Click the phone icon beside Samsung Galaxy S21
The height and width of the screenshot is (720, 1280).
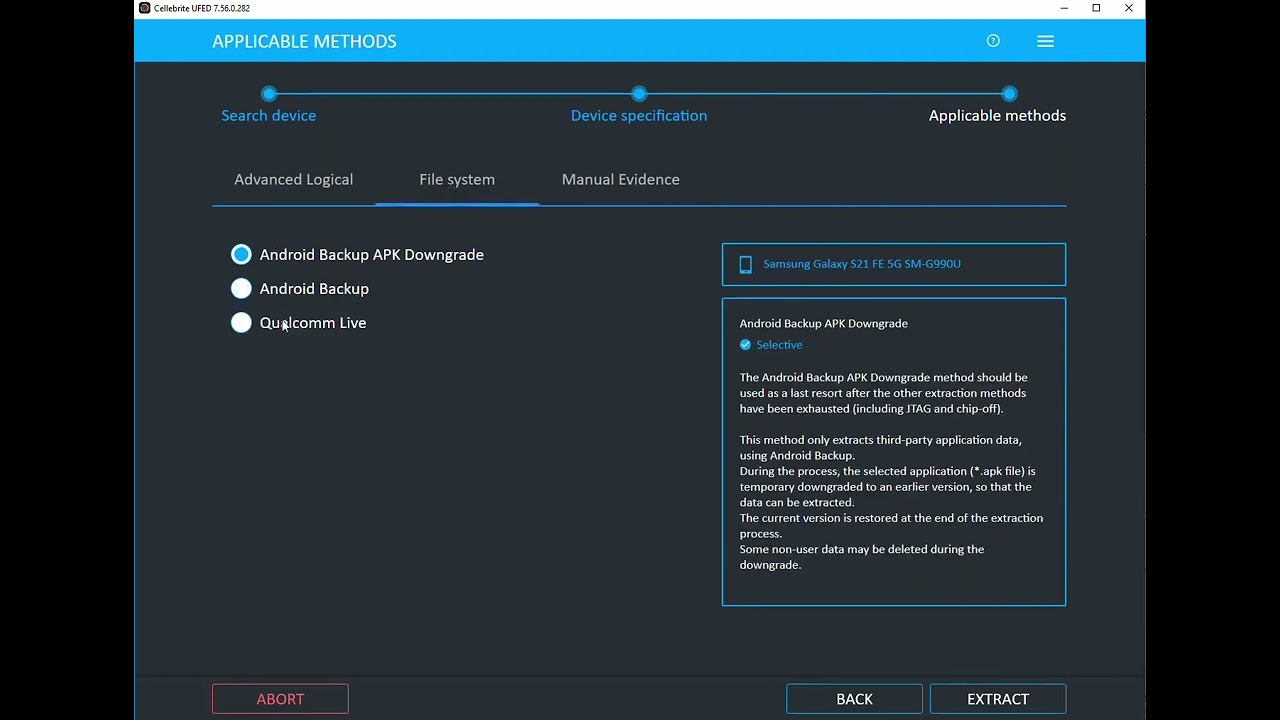[745, 264]
